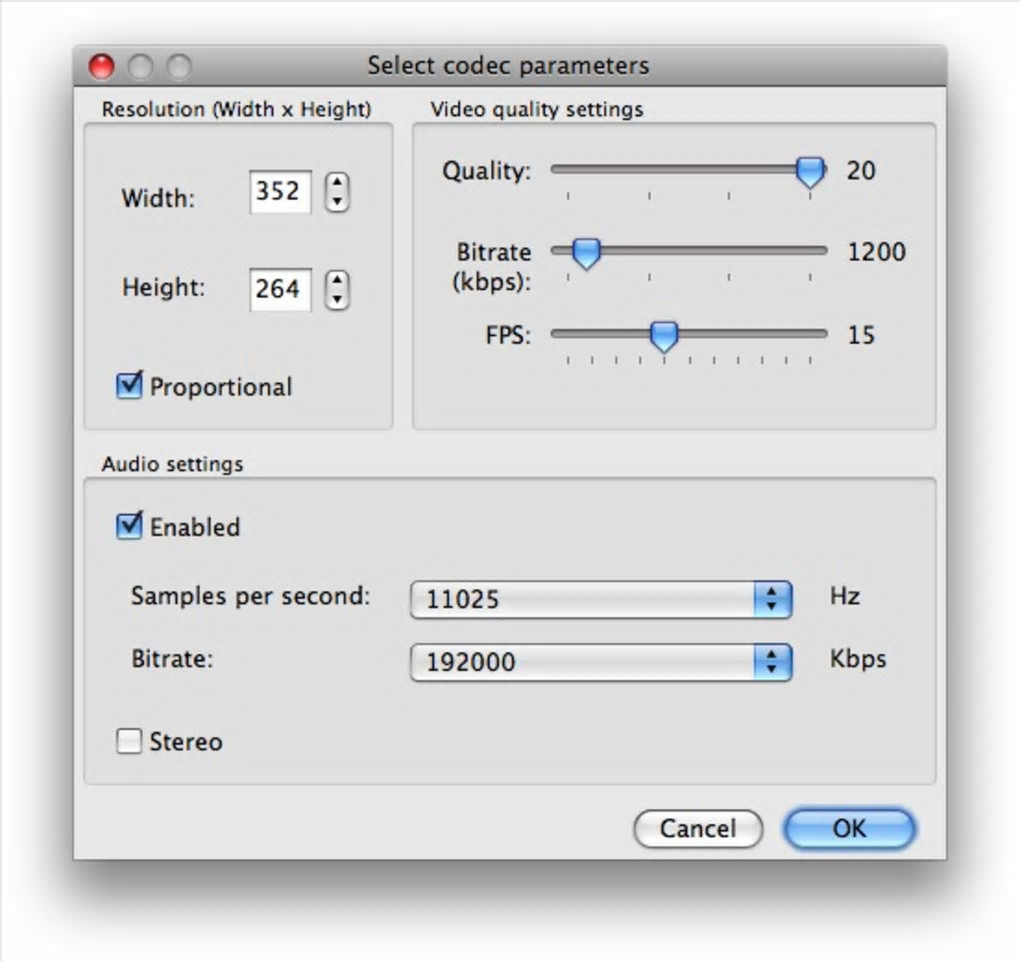Viewport: 1020px width, 961px height.
Task: Click the Select codec parameters title bar
Action: click(508, 66)
